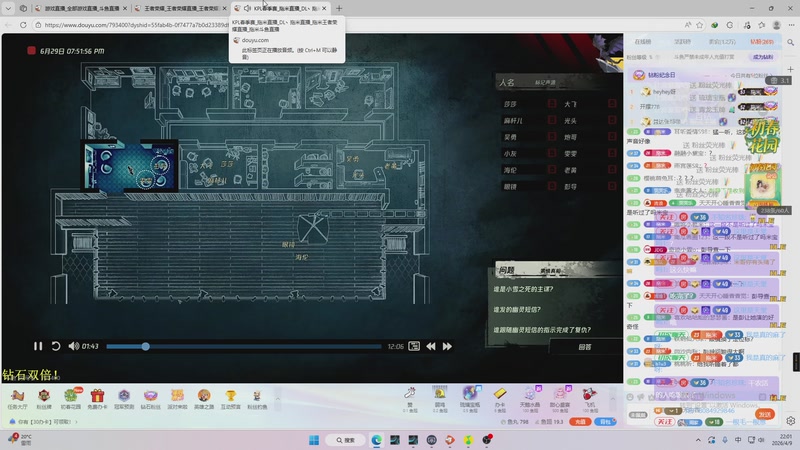Switch to 在线榜 tab
The image size is (800, 450).
pos(643,42)
